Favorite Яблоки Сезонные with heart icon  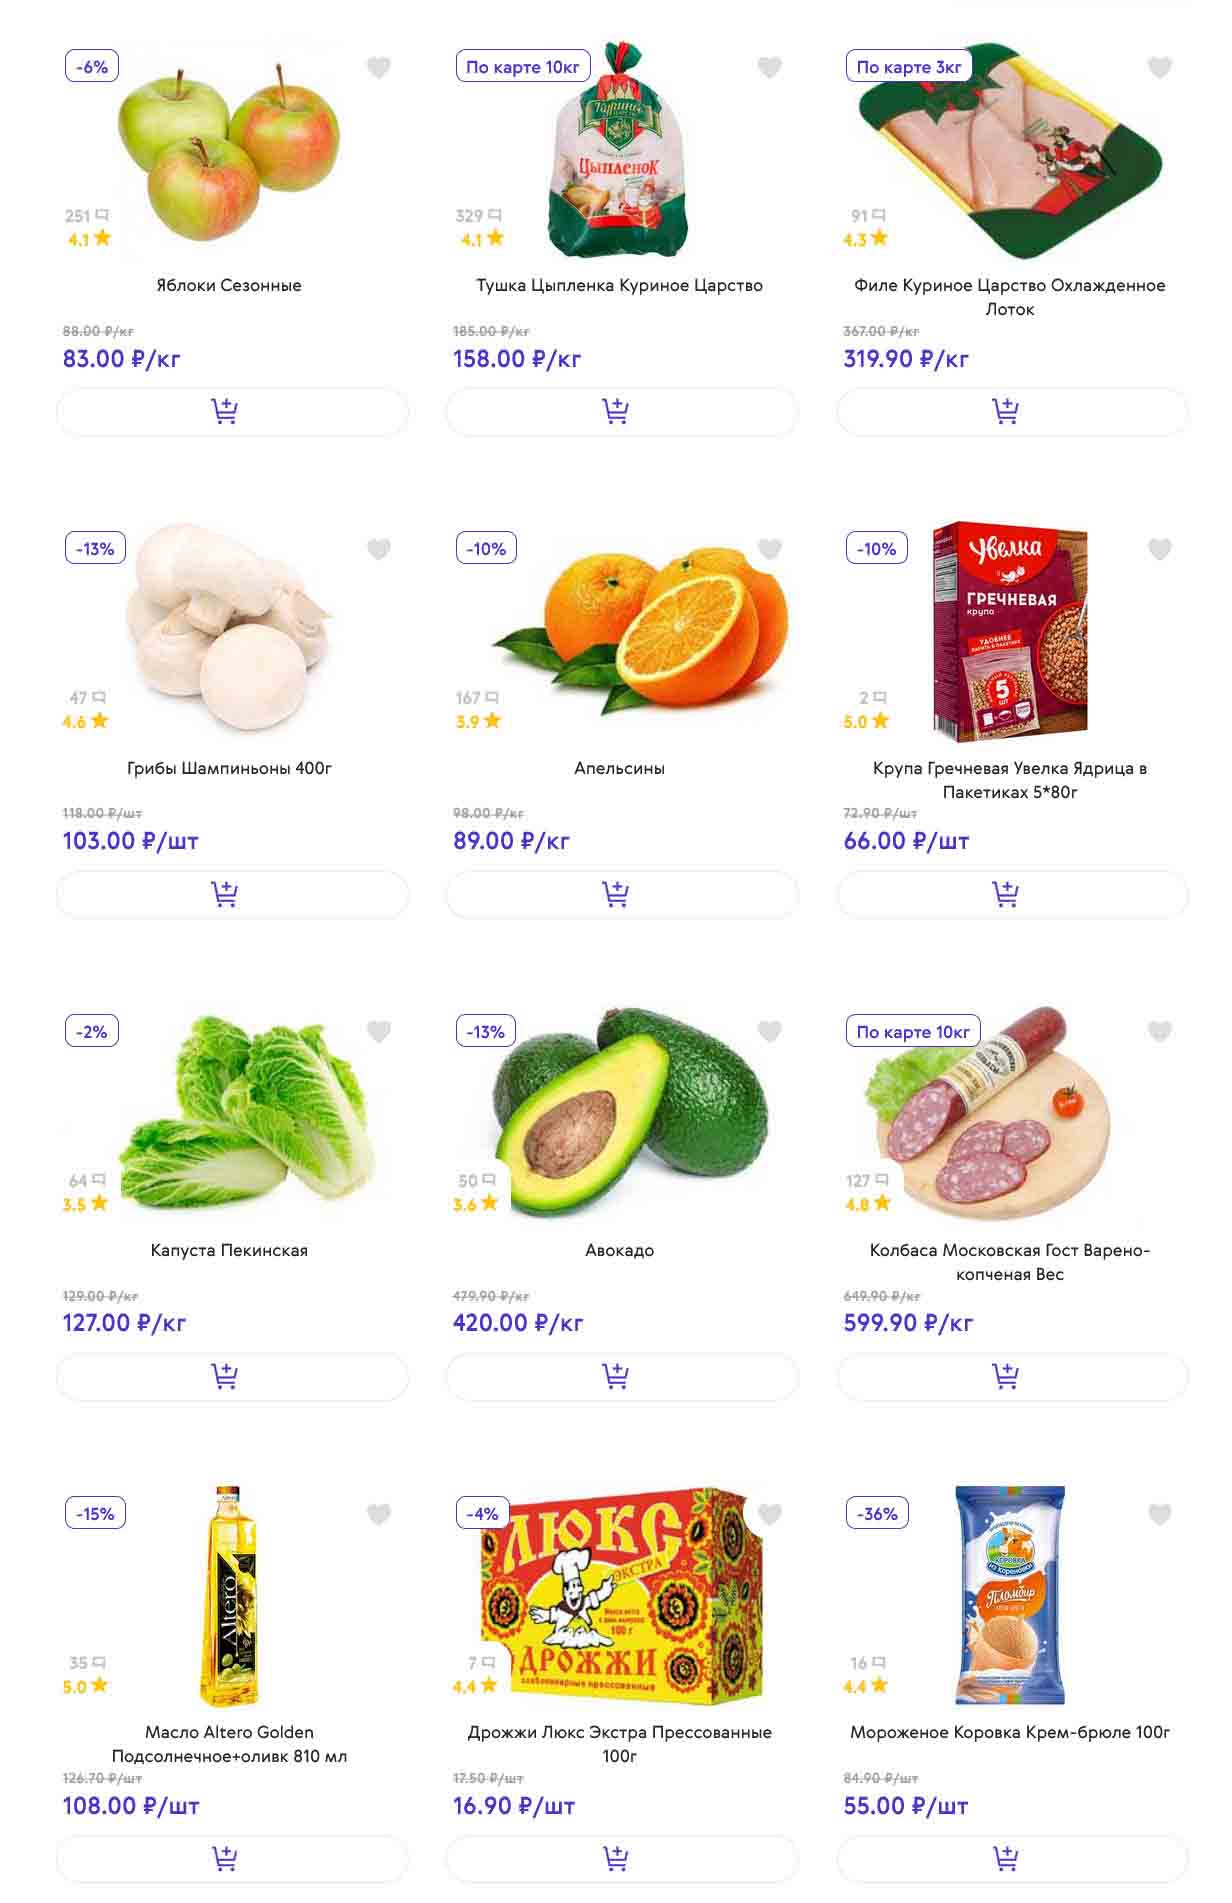tap(378, 68)
